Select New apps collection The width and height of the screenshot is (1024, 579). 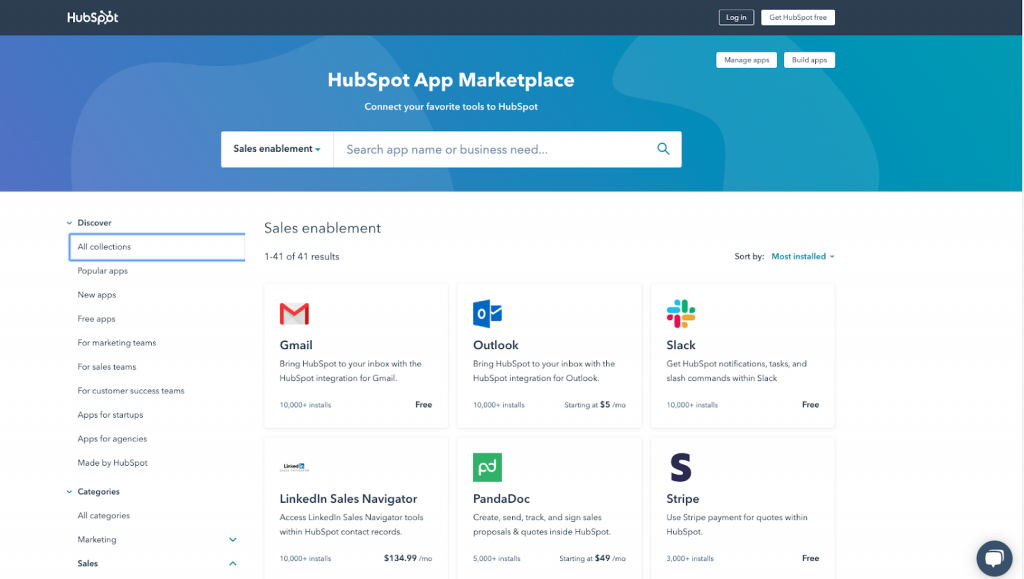pos(97,295)
